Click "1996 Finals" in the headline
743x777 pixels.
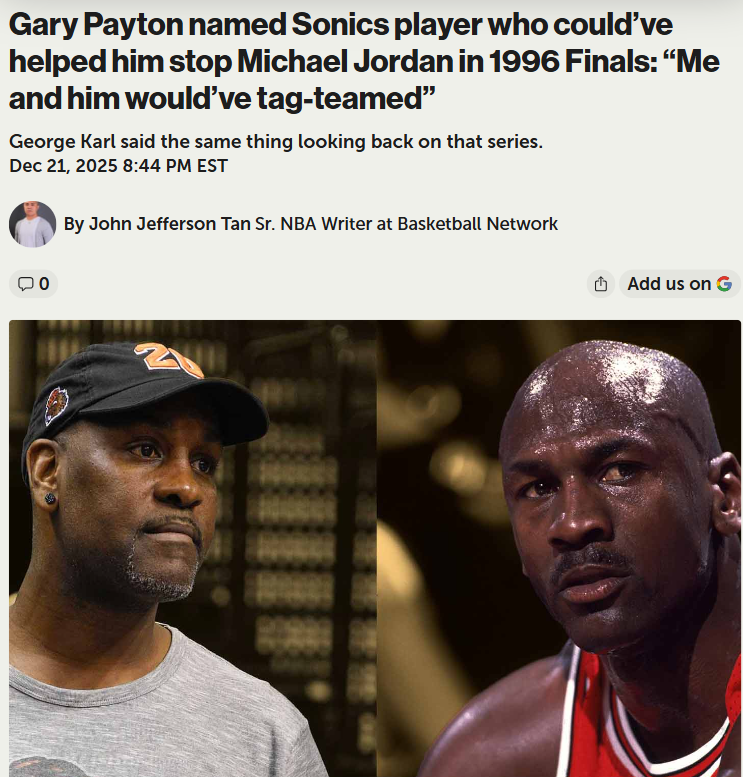pos(573,61)
